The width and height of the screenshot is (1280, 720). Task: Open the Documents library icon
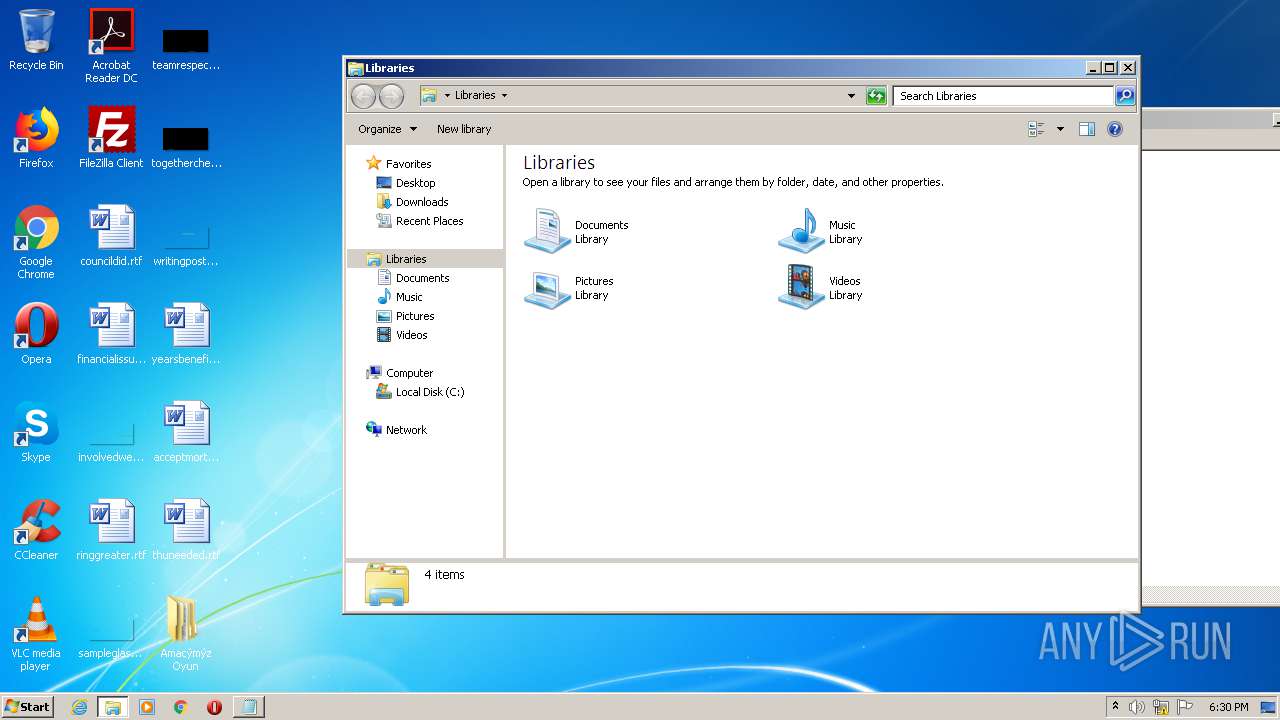click(x=577, y=232)
